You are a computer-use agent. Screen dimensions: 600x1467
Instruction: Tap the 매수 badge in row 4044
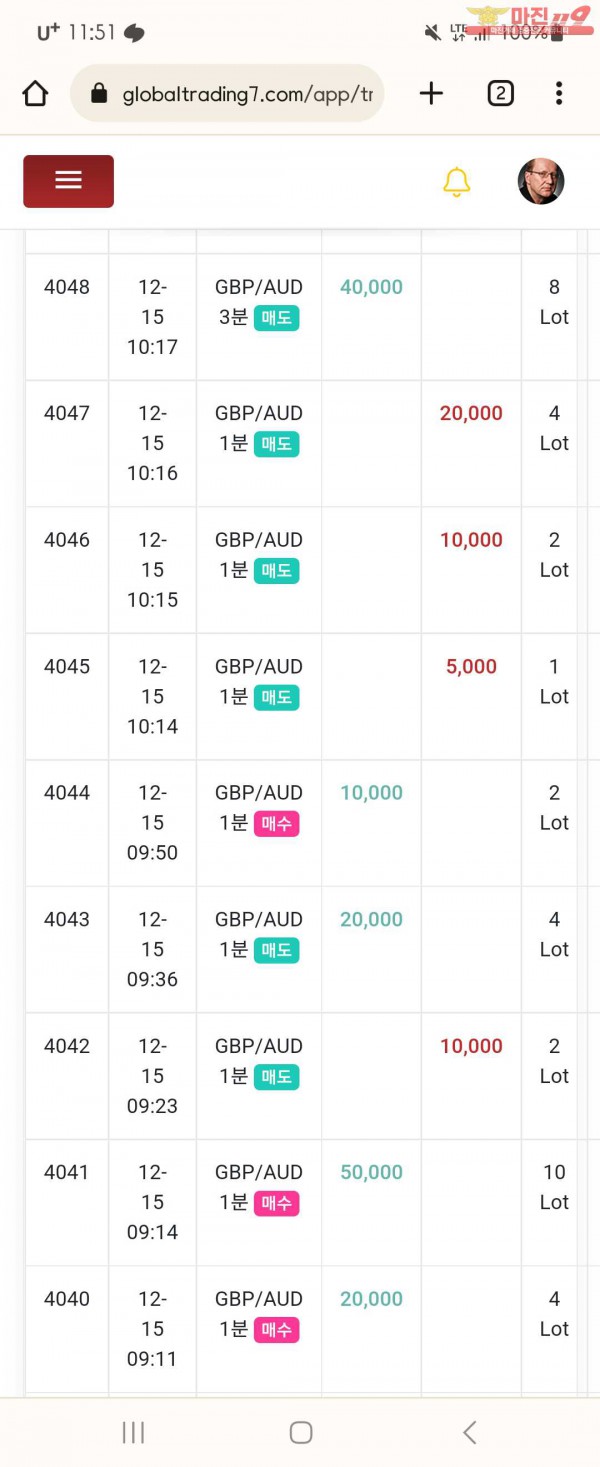(276, 823)
